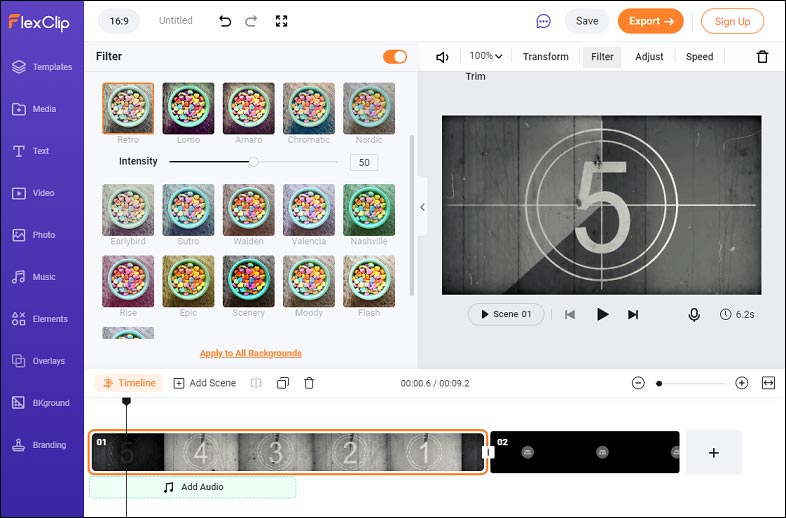Delete the clip with top trash icon
This screenshot has width=786, height=518.
(x=762, y=57)
